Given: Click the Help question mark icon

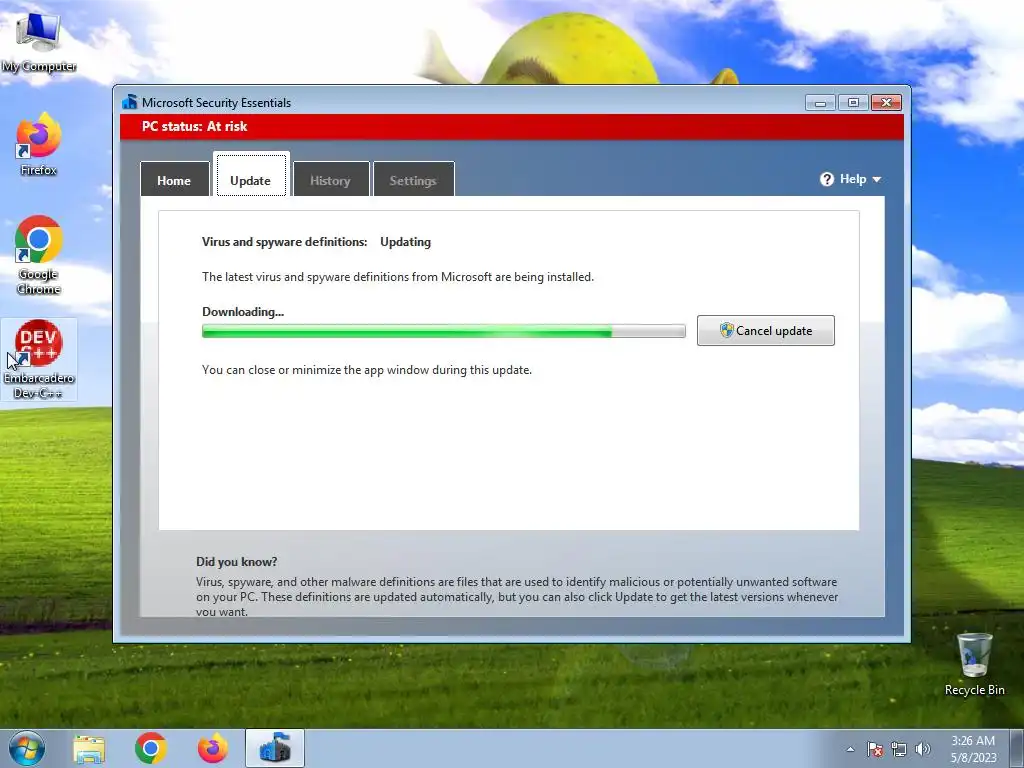Looking at the screenshot, I should point(827,179).
